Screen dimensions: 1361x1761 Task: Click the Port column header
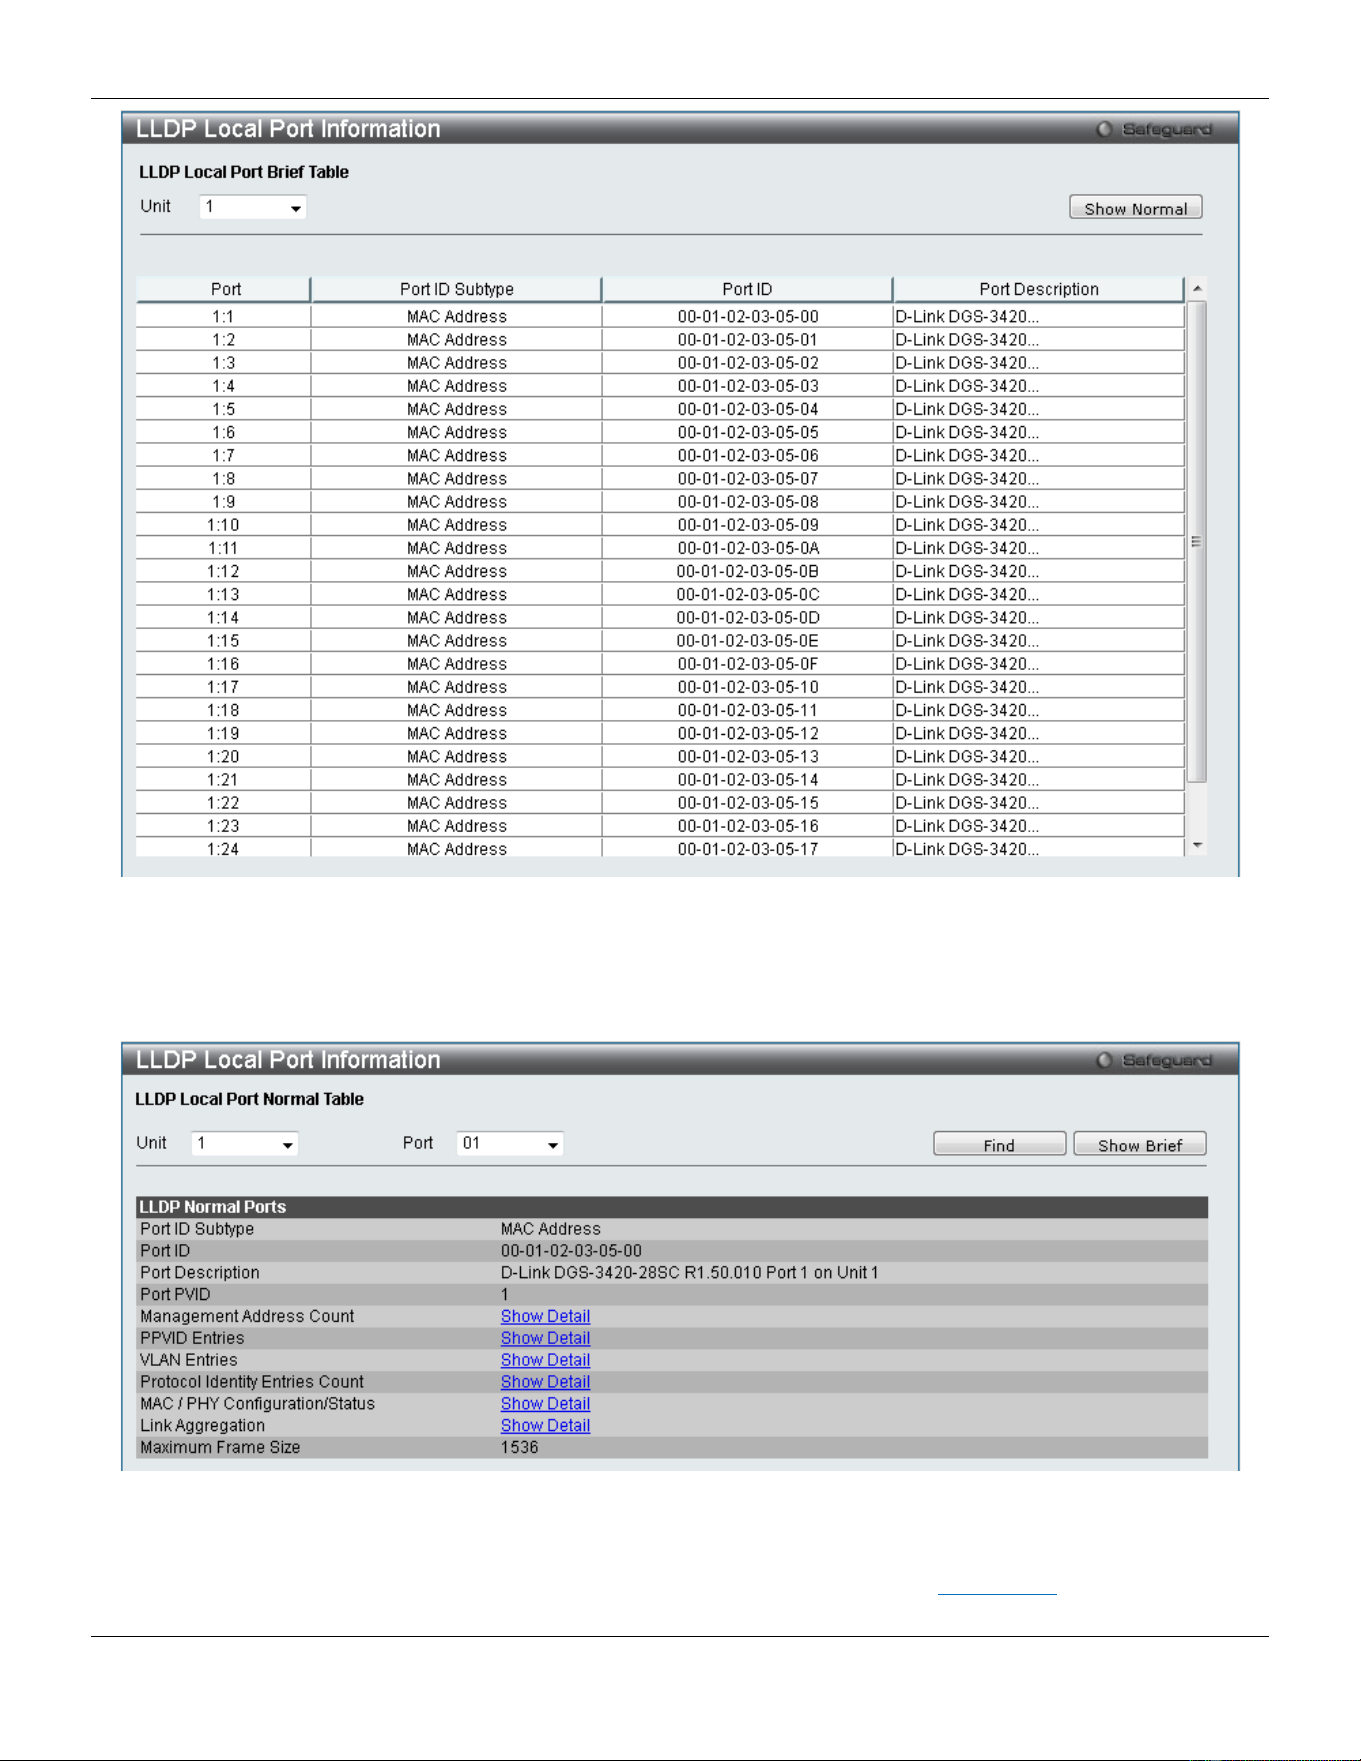click(225, 289)
